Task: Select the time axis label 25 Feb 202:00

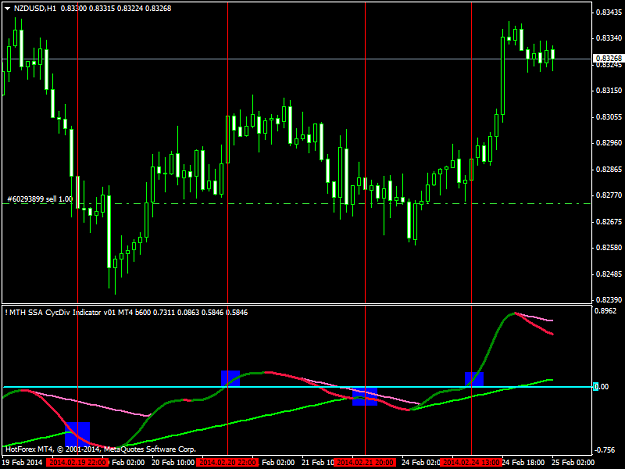Action: [x=573, y=462]
